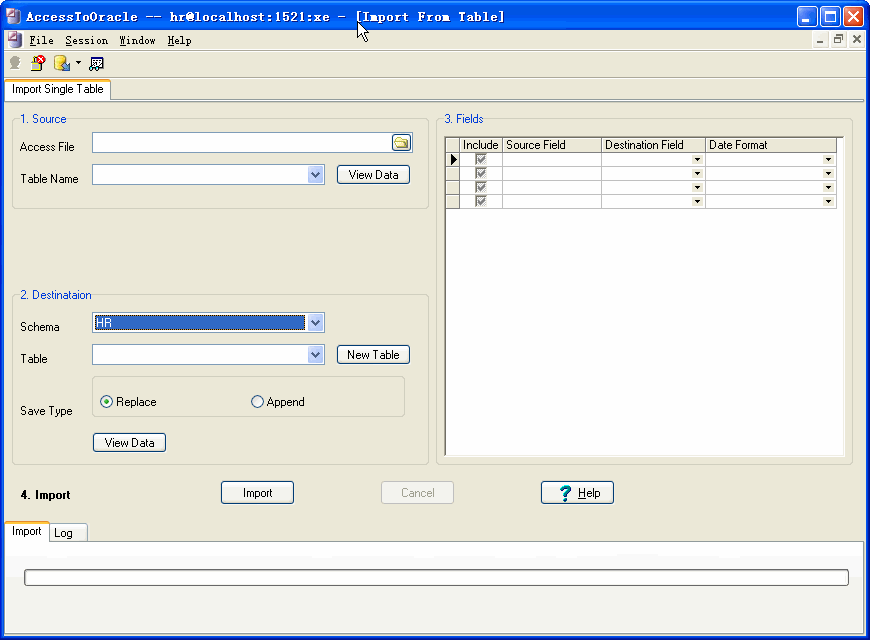
Task: Switch to the bottom Import tab
Action: click(x=27, y=531)
